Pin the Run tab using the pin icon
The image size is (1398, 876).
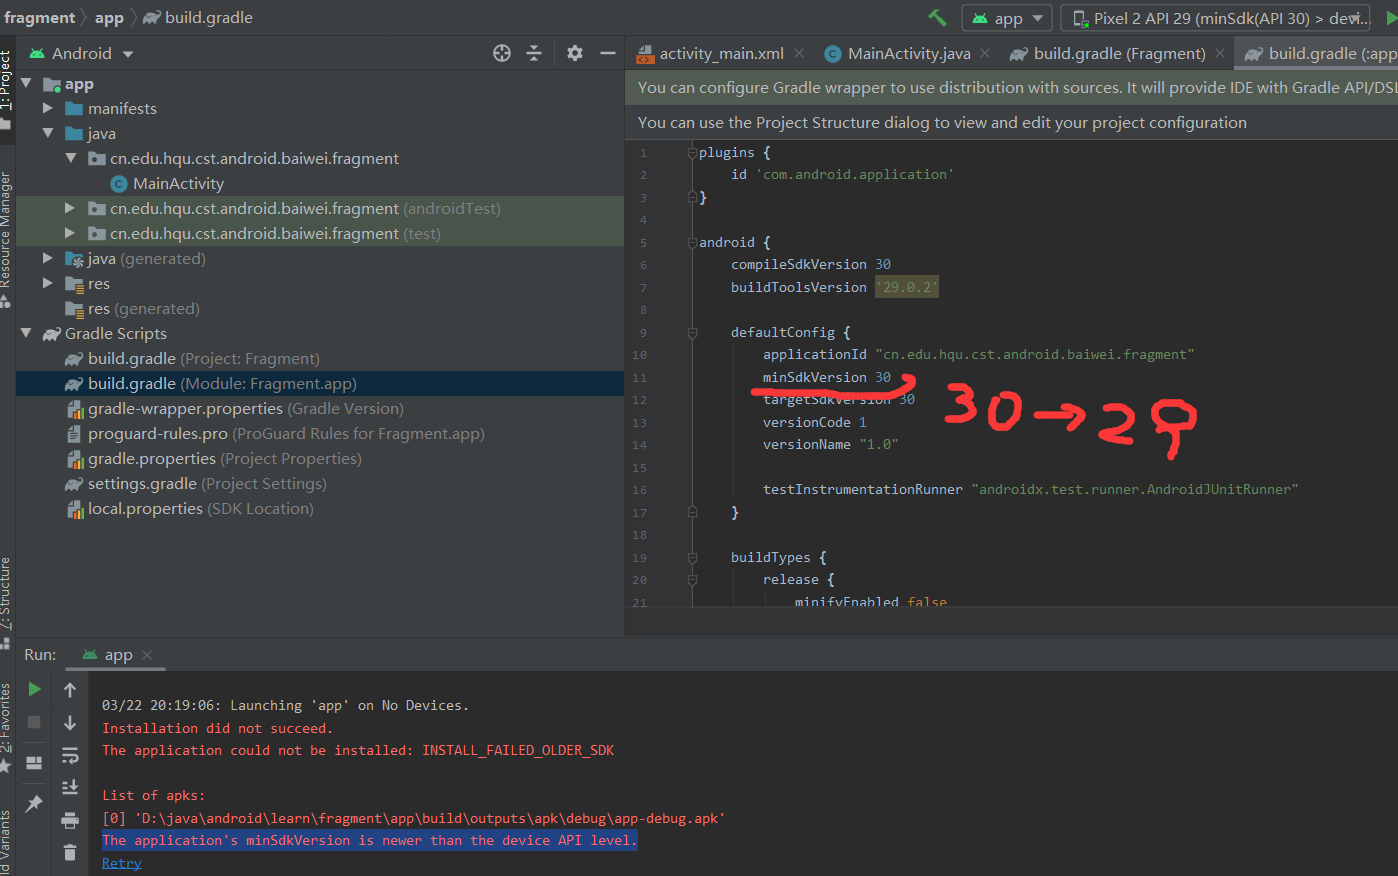point(35,803)
